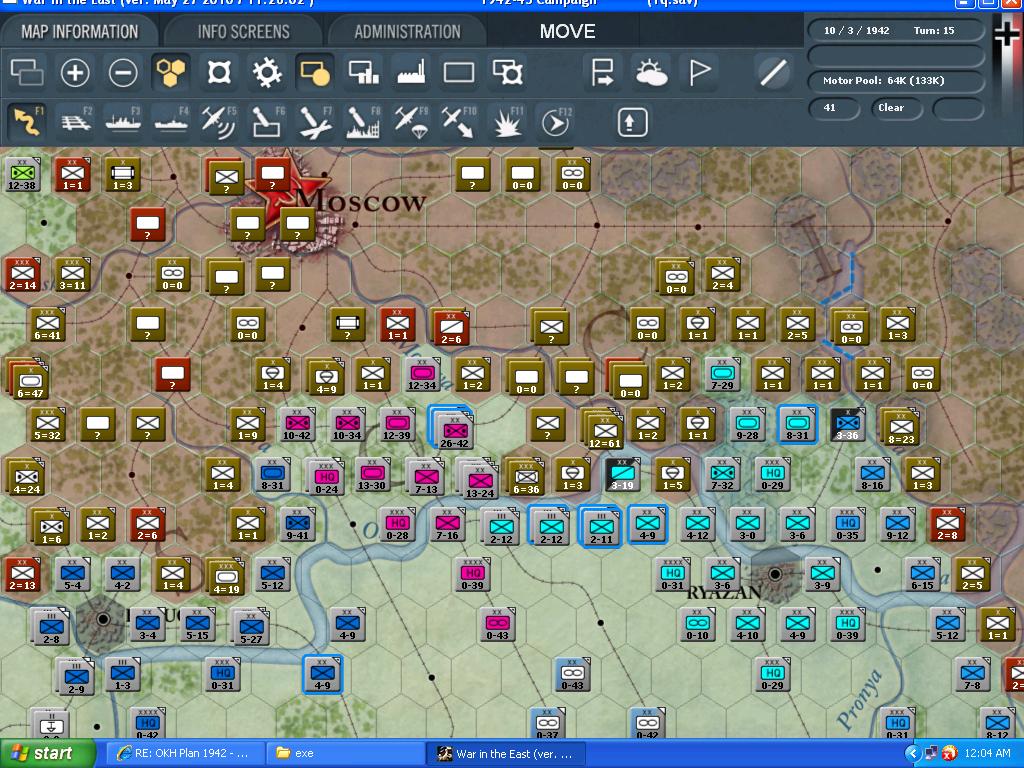
Task: Select the 9-41 blue unit counter
Action: point(298,524)
